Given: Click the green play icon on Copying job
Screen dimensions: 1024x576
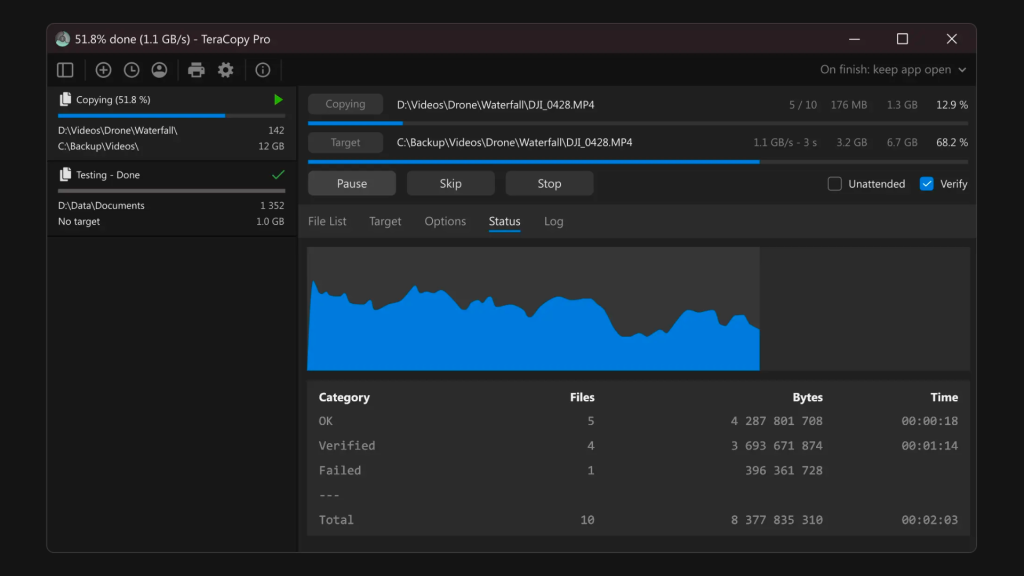Looking at the screenshot, I should 278,100.
